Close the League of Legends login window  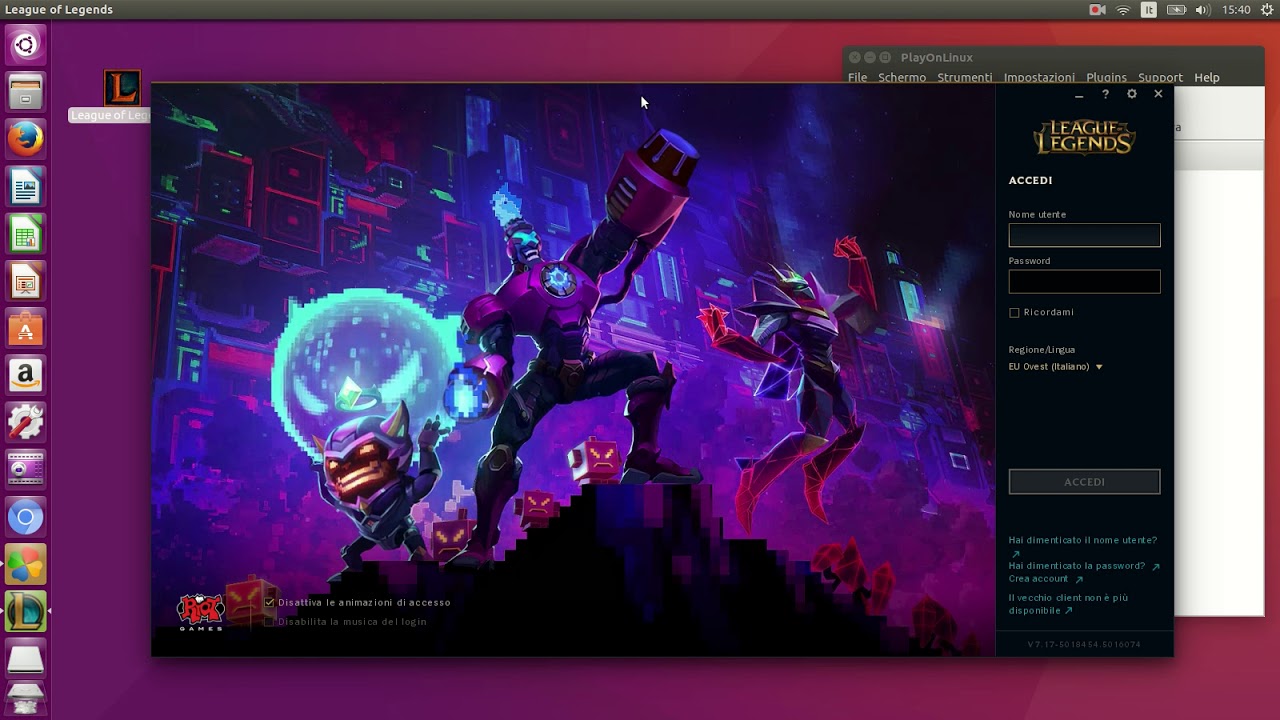click(1158, 94)
